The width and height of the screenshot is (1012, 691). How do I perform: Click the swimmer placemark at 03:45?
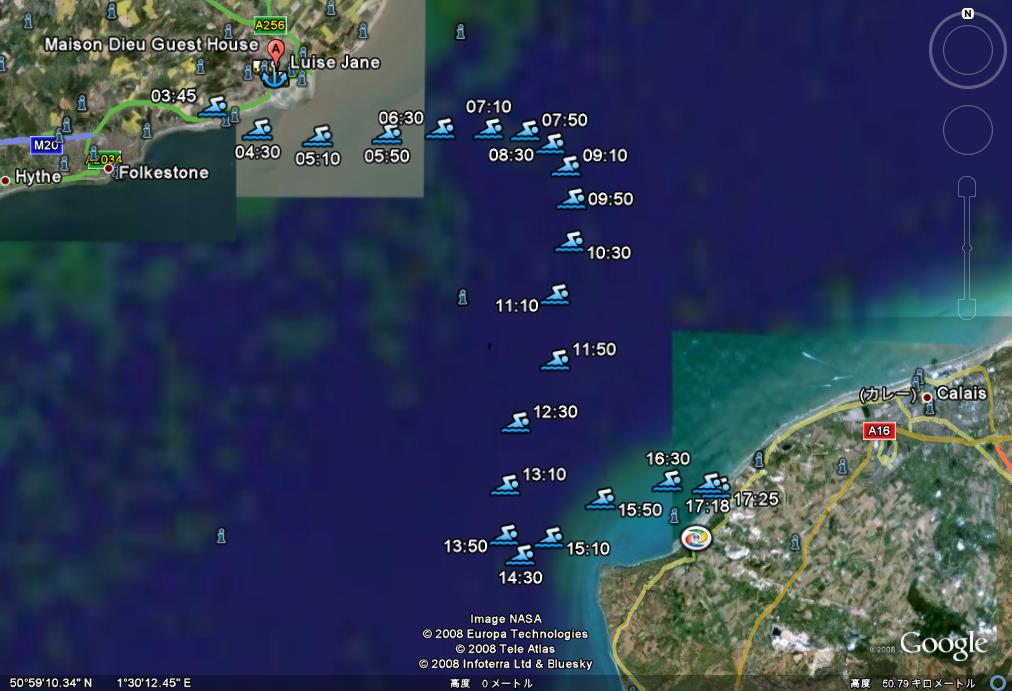[x=214, y=107]
